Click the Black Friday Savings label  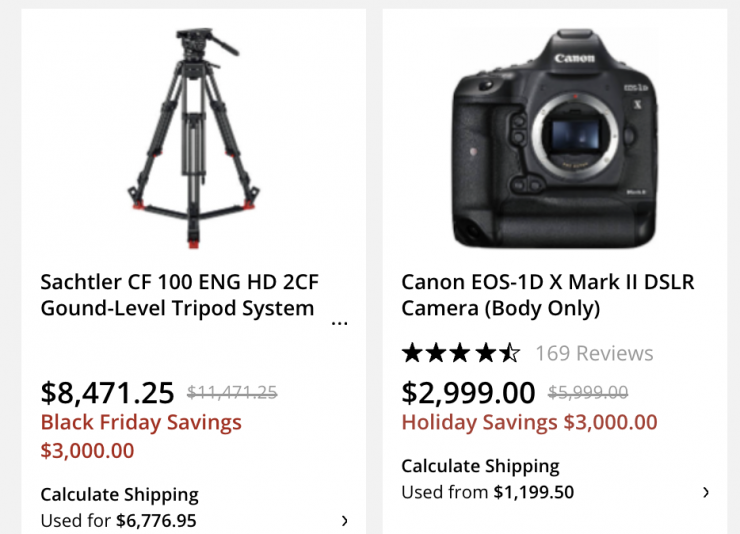pyautogui.click(x=141, y=422)
